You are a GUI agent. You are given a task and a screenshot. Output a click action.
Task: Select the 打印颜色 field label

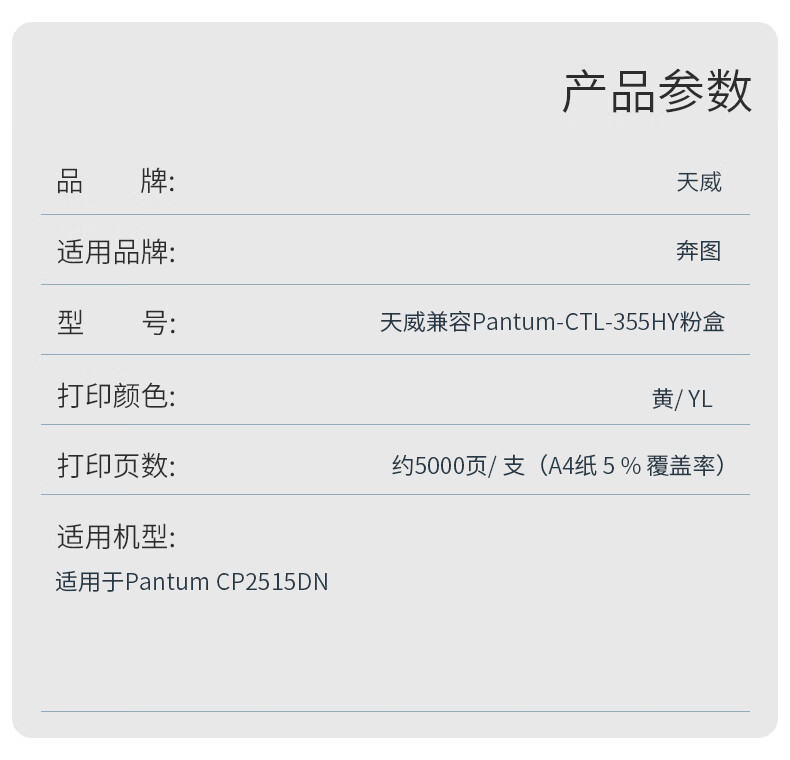[x=115, y=396]
